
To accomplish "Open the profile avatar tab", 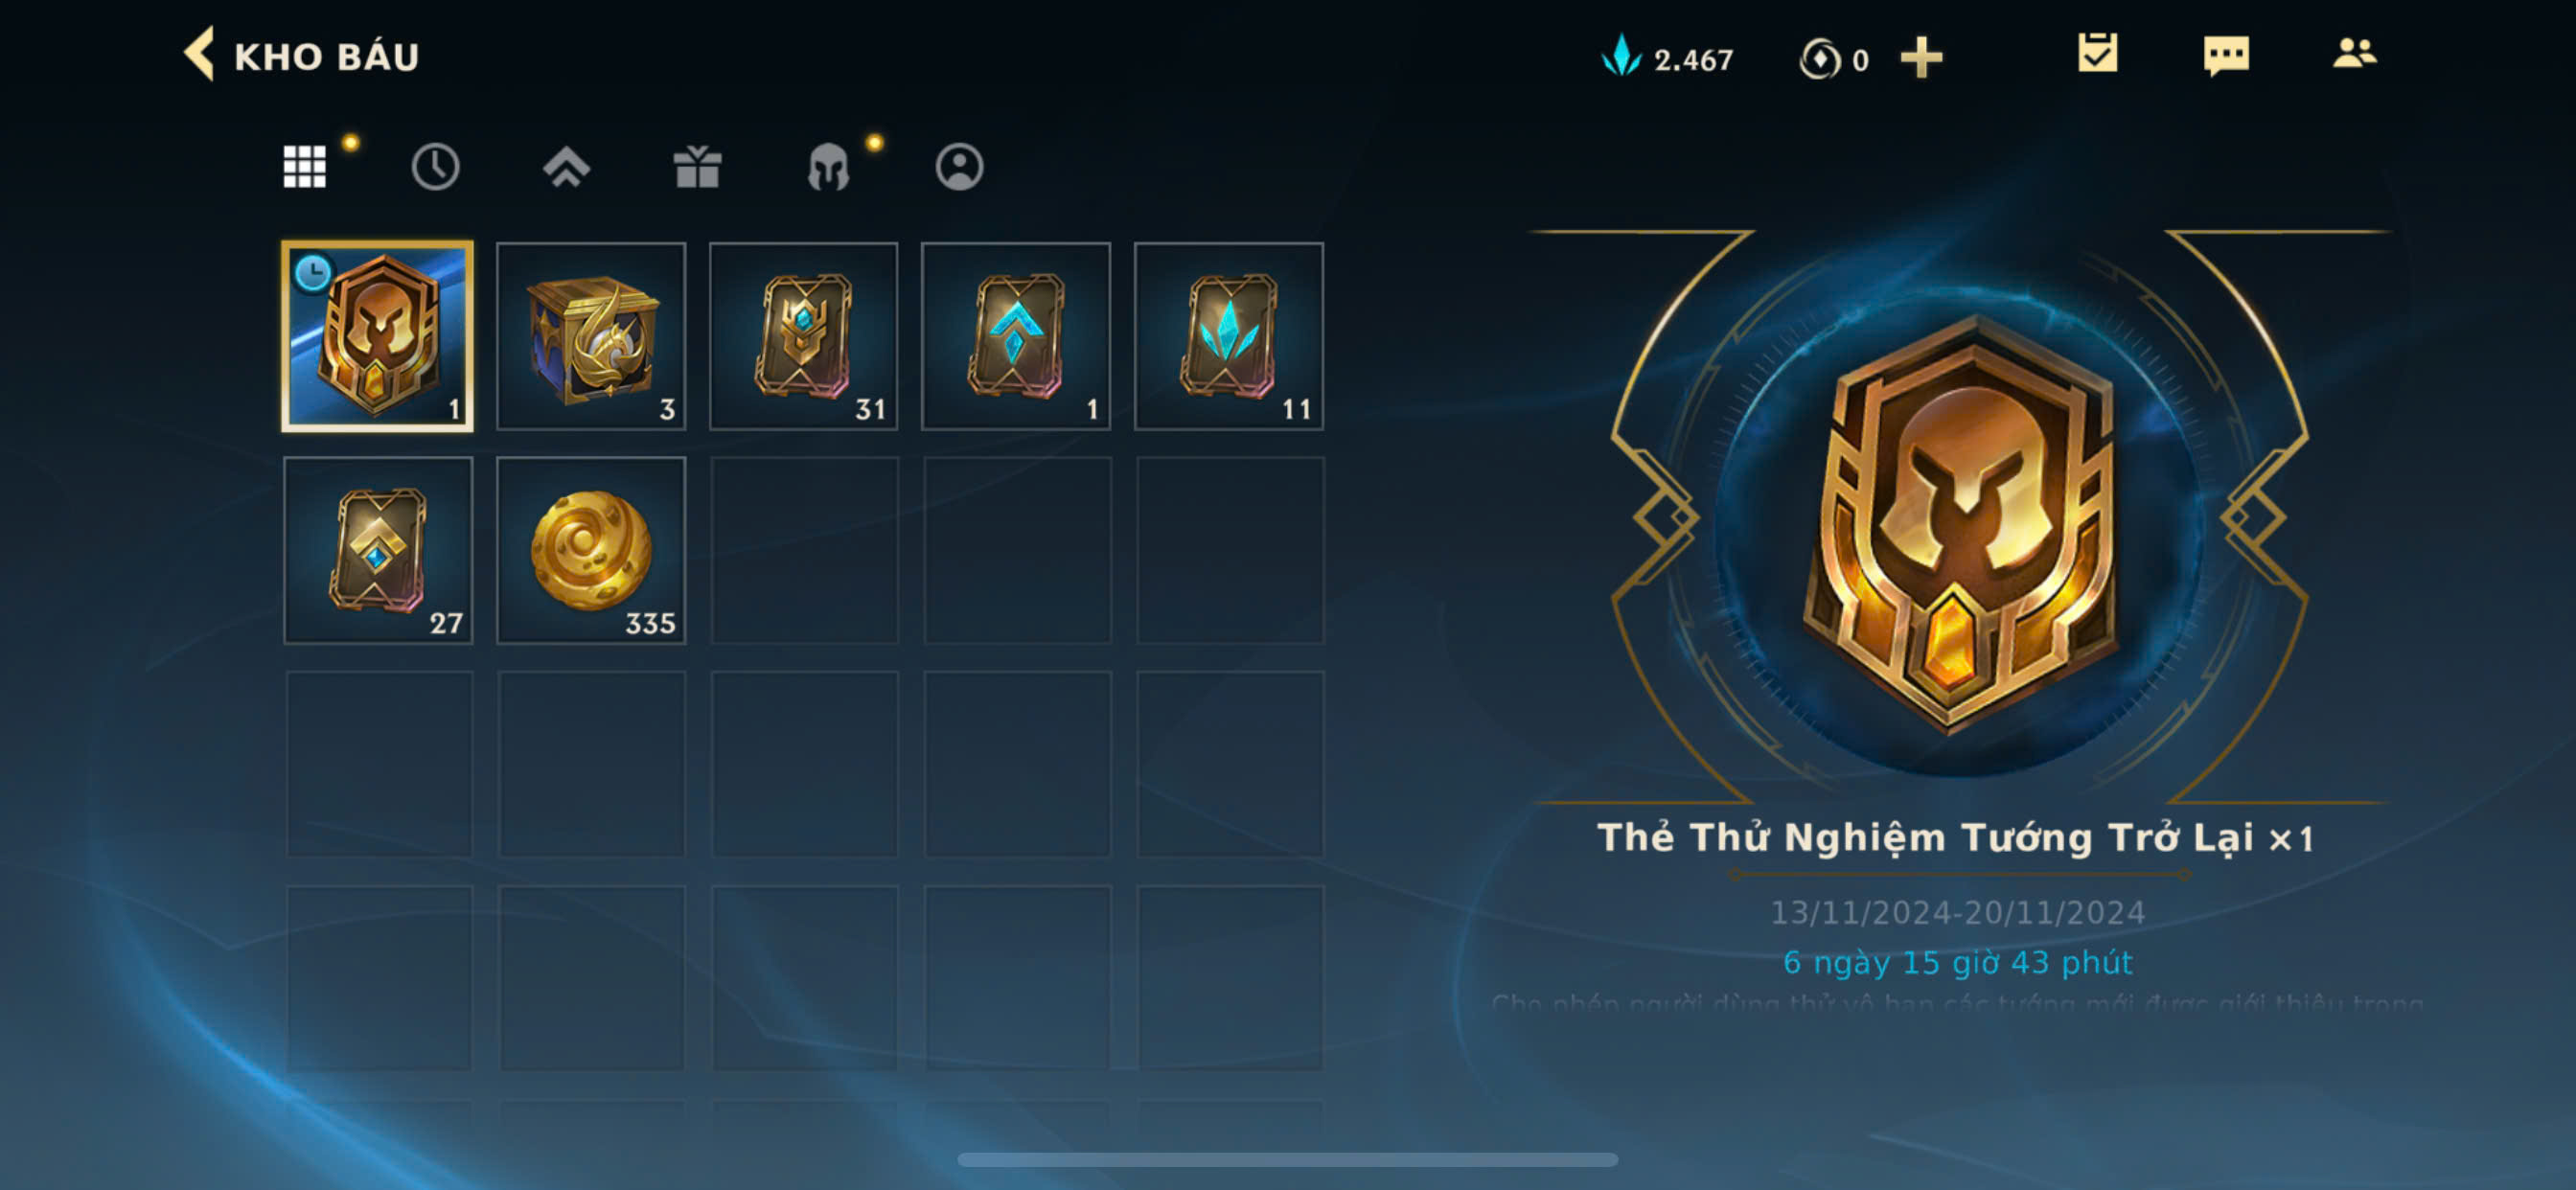I will [x=959, y=166].
